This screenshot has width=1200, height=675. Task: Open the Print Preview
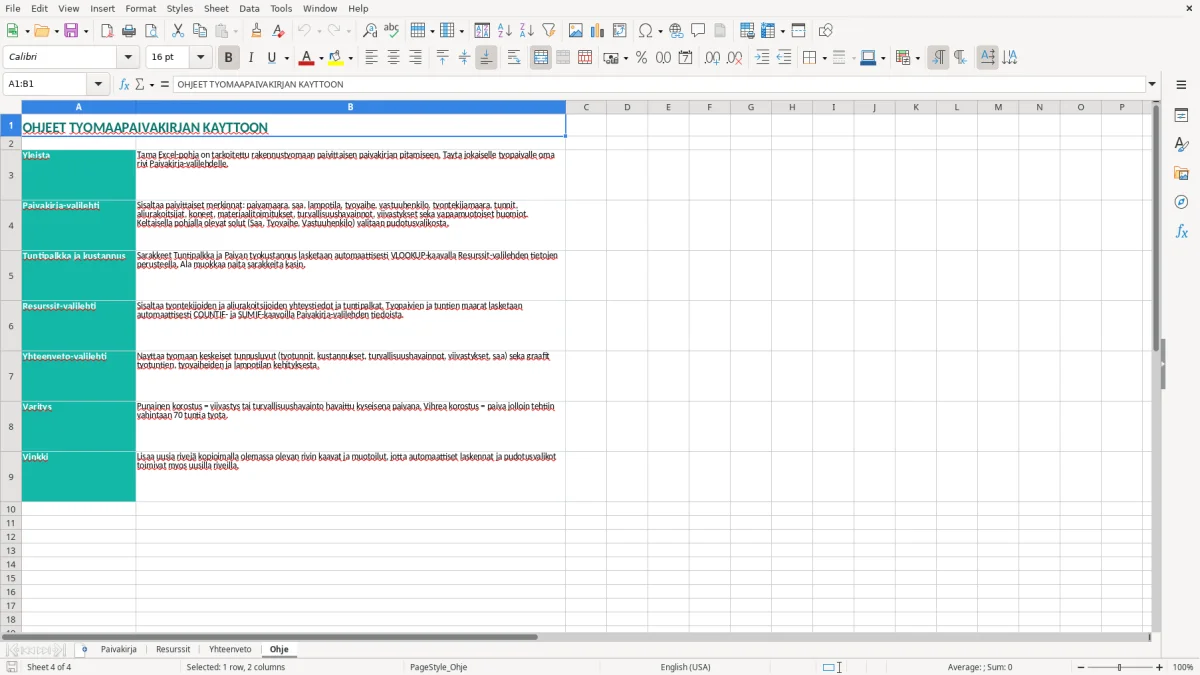point(149,31)
